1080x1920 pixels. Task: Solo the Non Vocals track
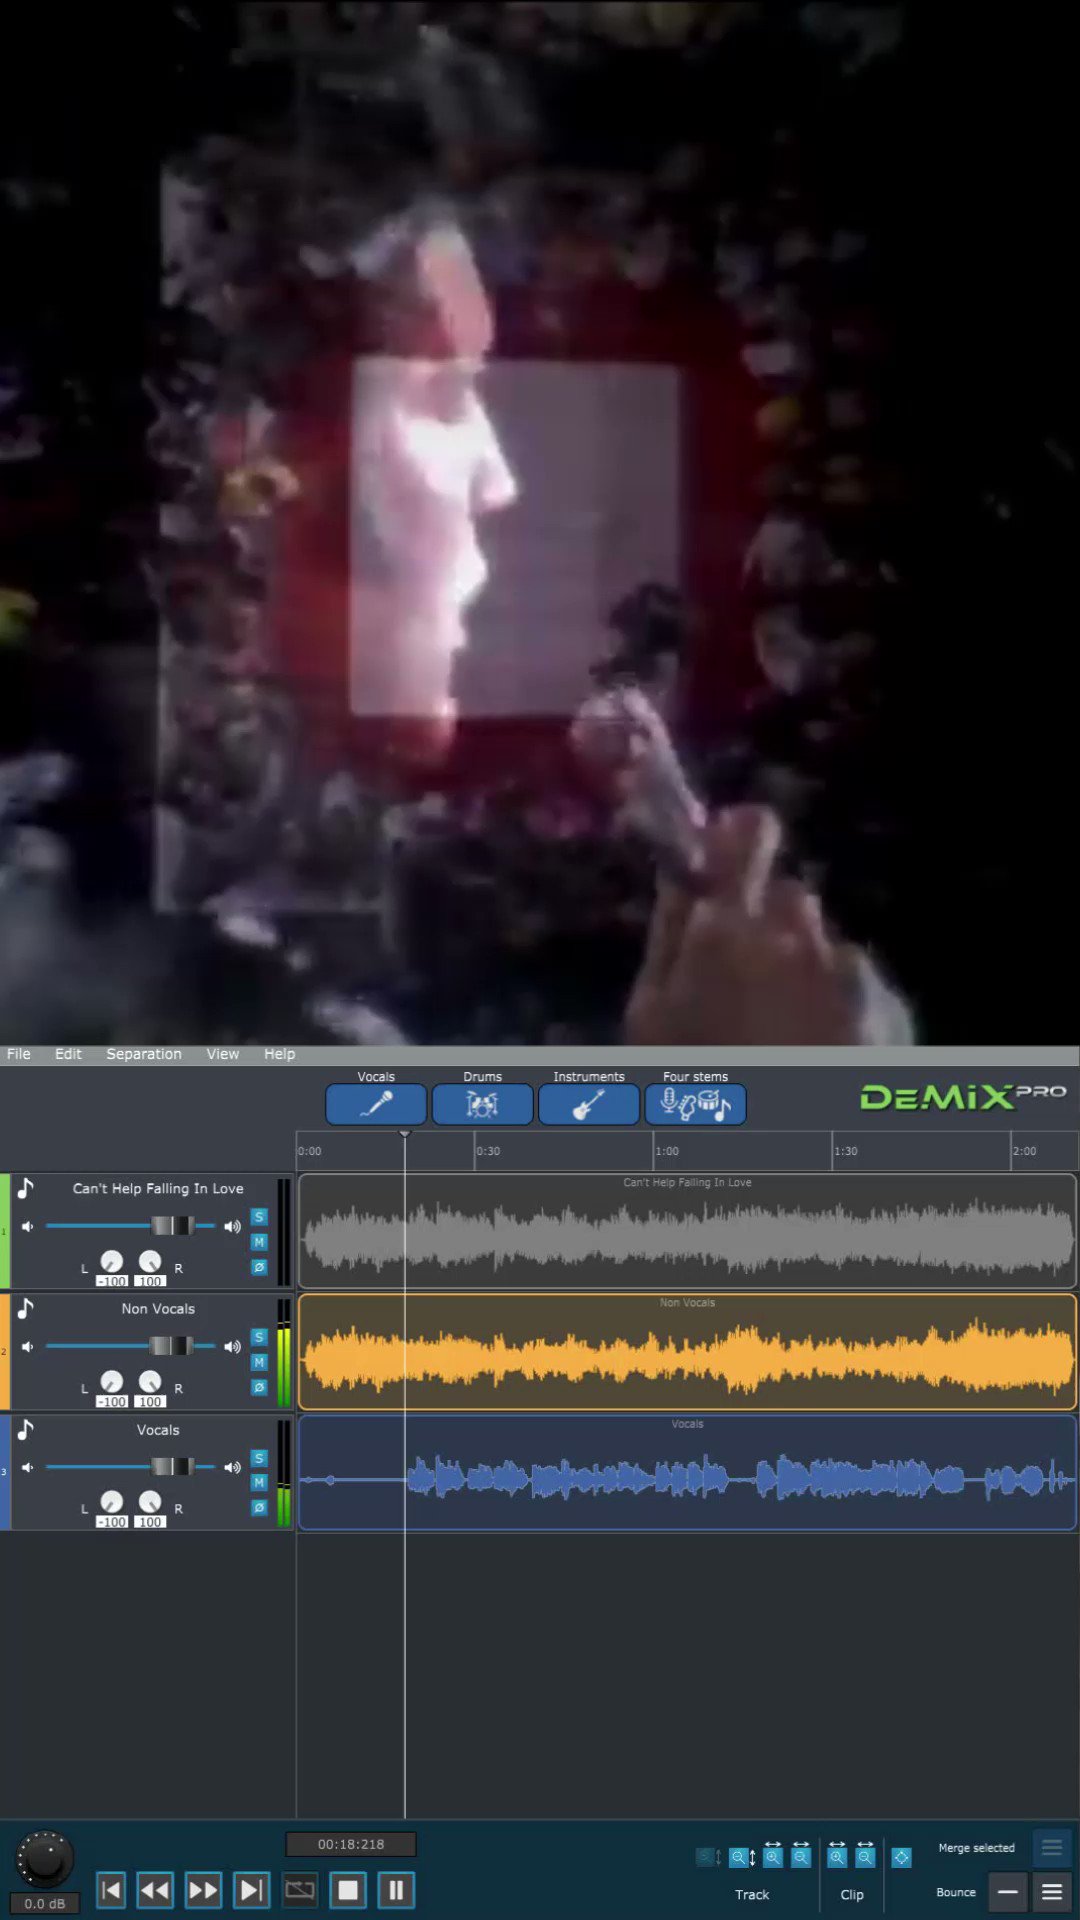pyautogui.click(x=259, y=1337)
